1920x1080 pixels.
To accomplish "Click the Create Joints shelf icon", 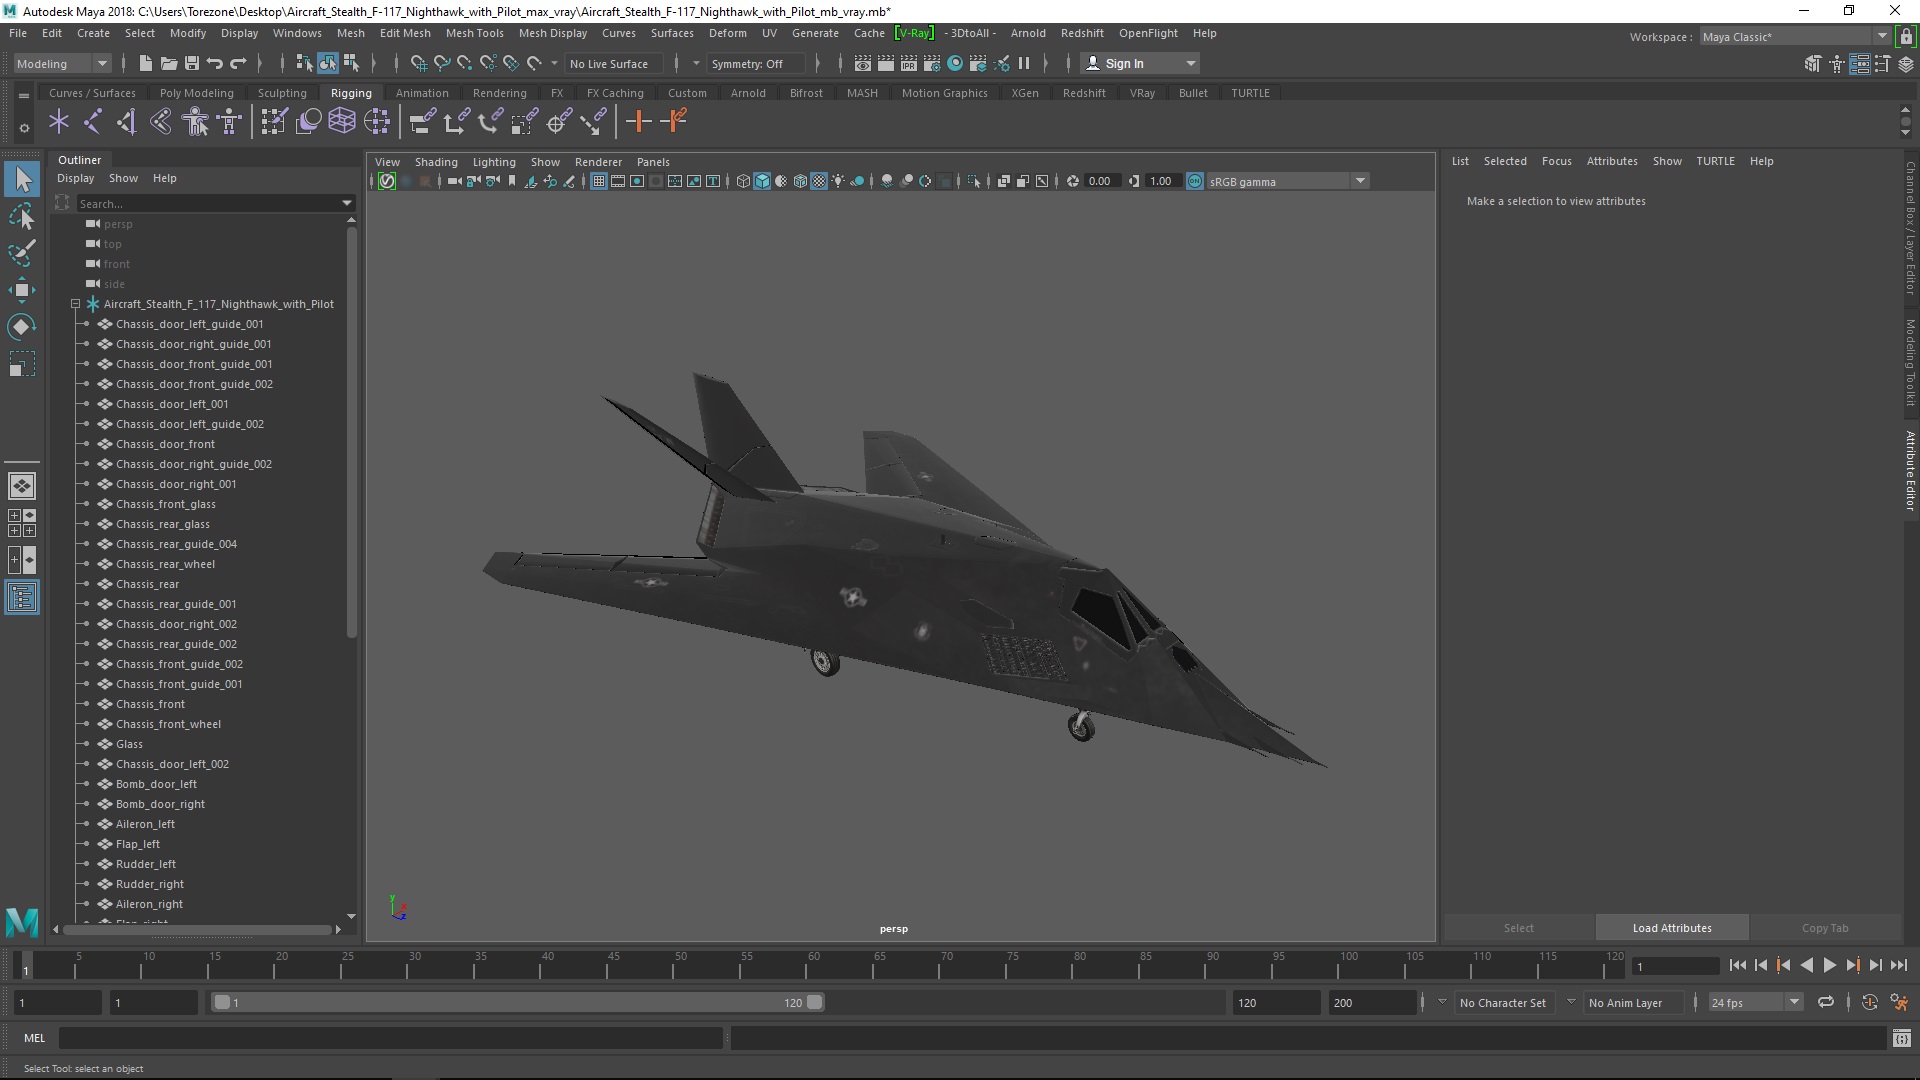I will (92, 122).
